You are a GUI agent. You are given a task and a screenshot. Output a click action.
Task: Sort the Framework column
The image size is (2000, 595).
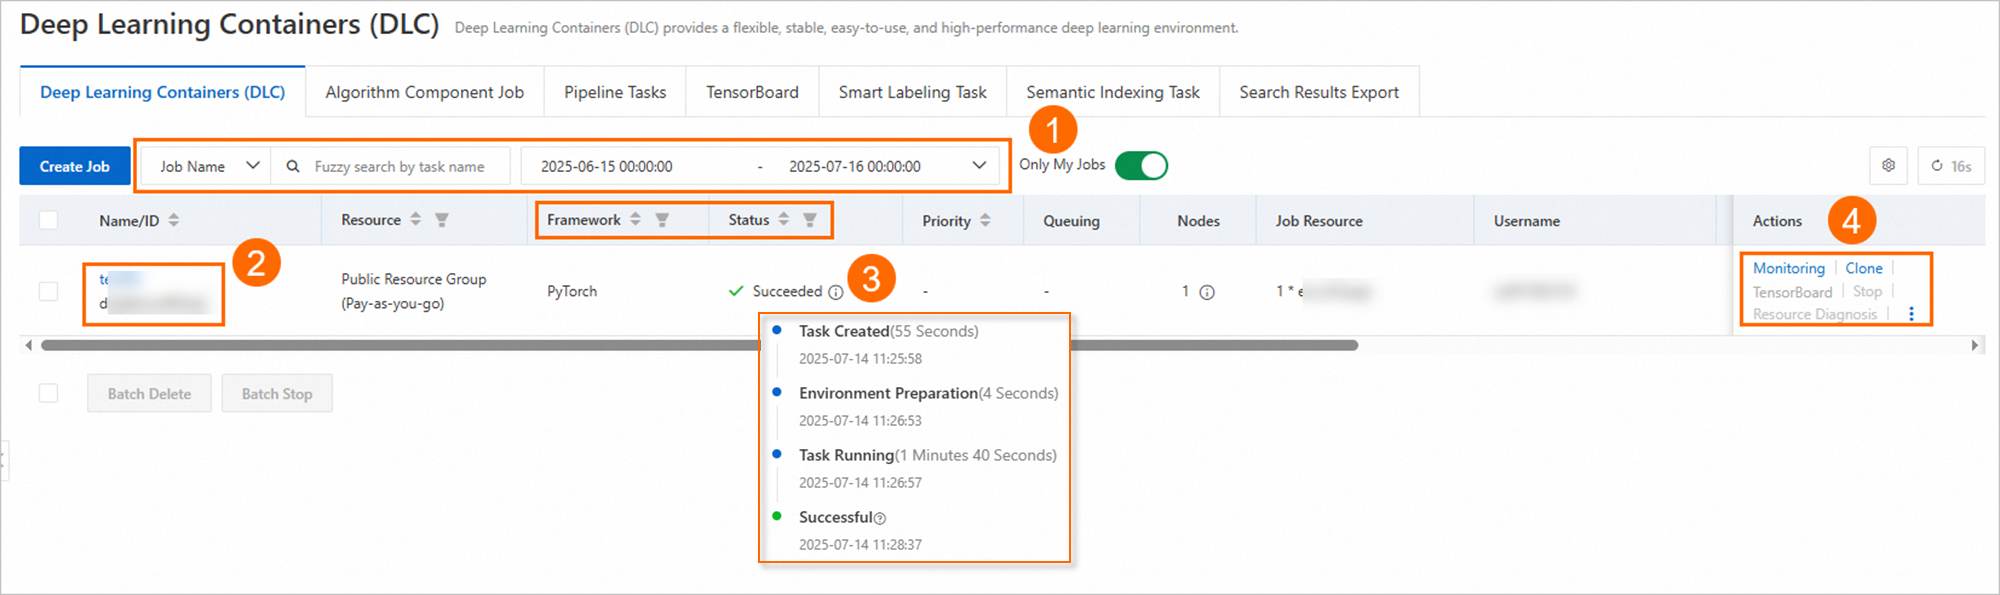[x=635, y=219]
